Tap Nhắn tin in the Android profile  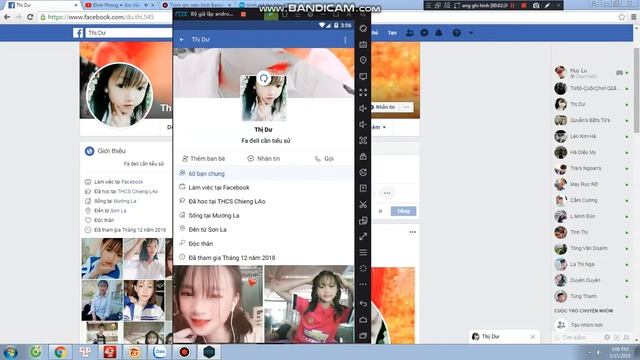pyautogui.click(x=264, y=158)
